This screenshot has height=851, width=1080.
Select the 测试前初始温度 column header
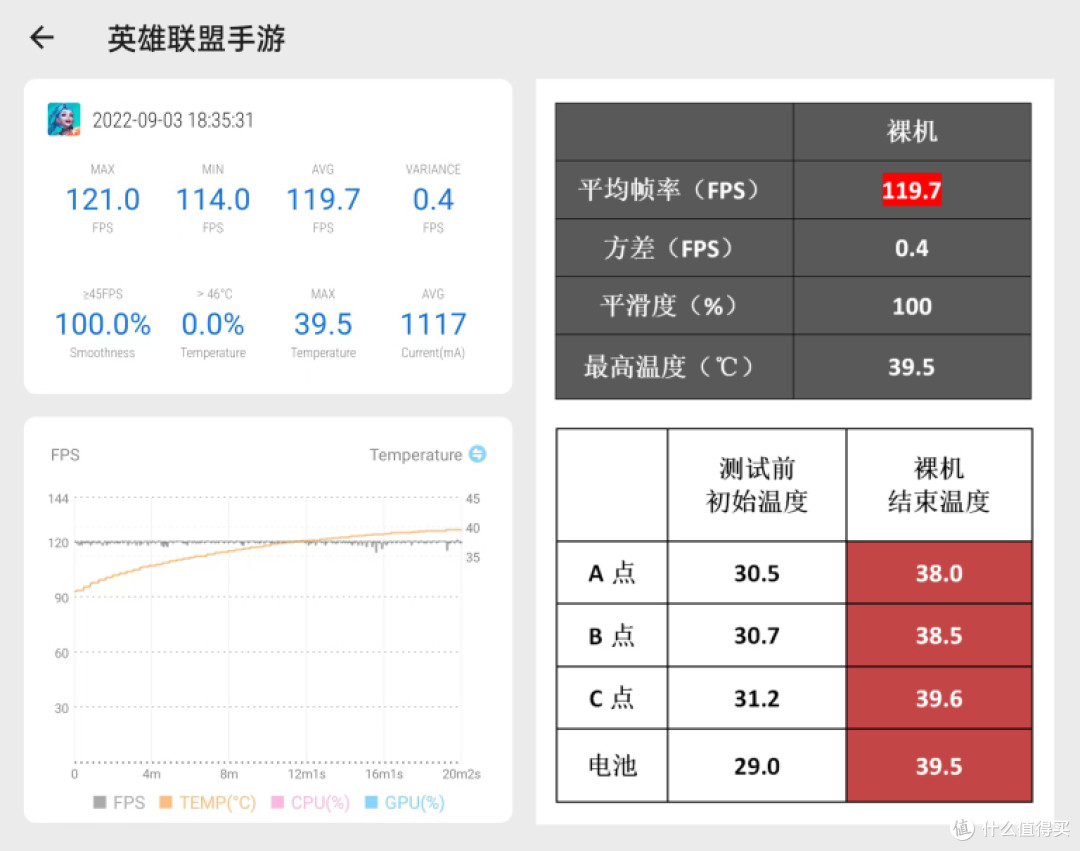[757, 485]
